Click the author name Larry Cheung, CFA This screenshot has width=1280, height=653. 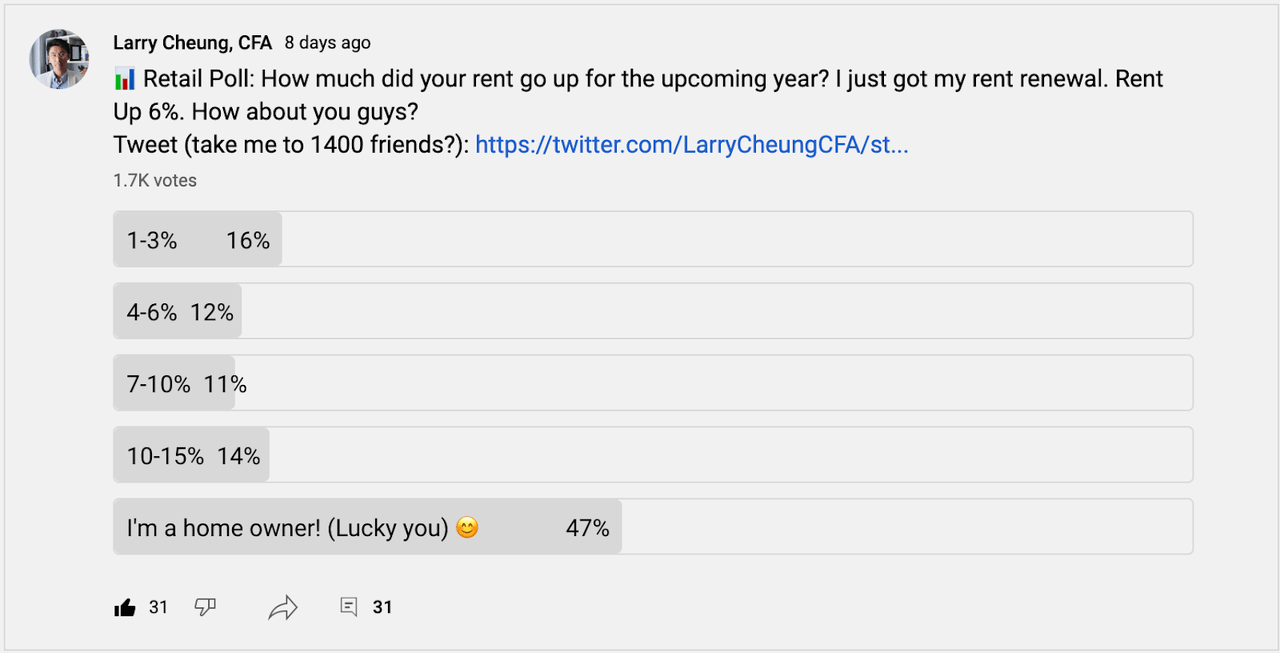pos(192,43)
